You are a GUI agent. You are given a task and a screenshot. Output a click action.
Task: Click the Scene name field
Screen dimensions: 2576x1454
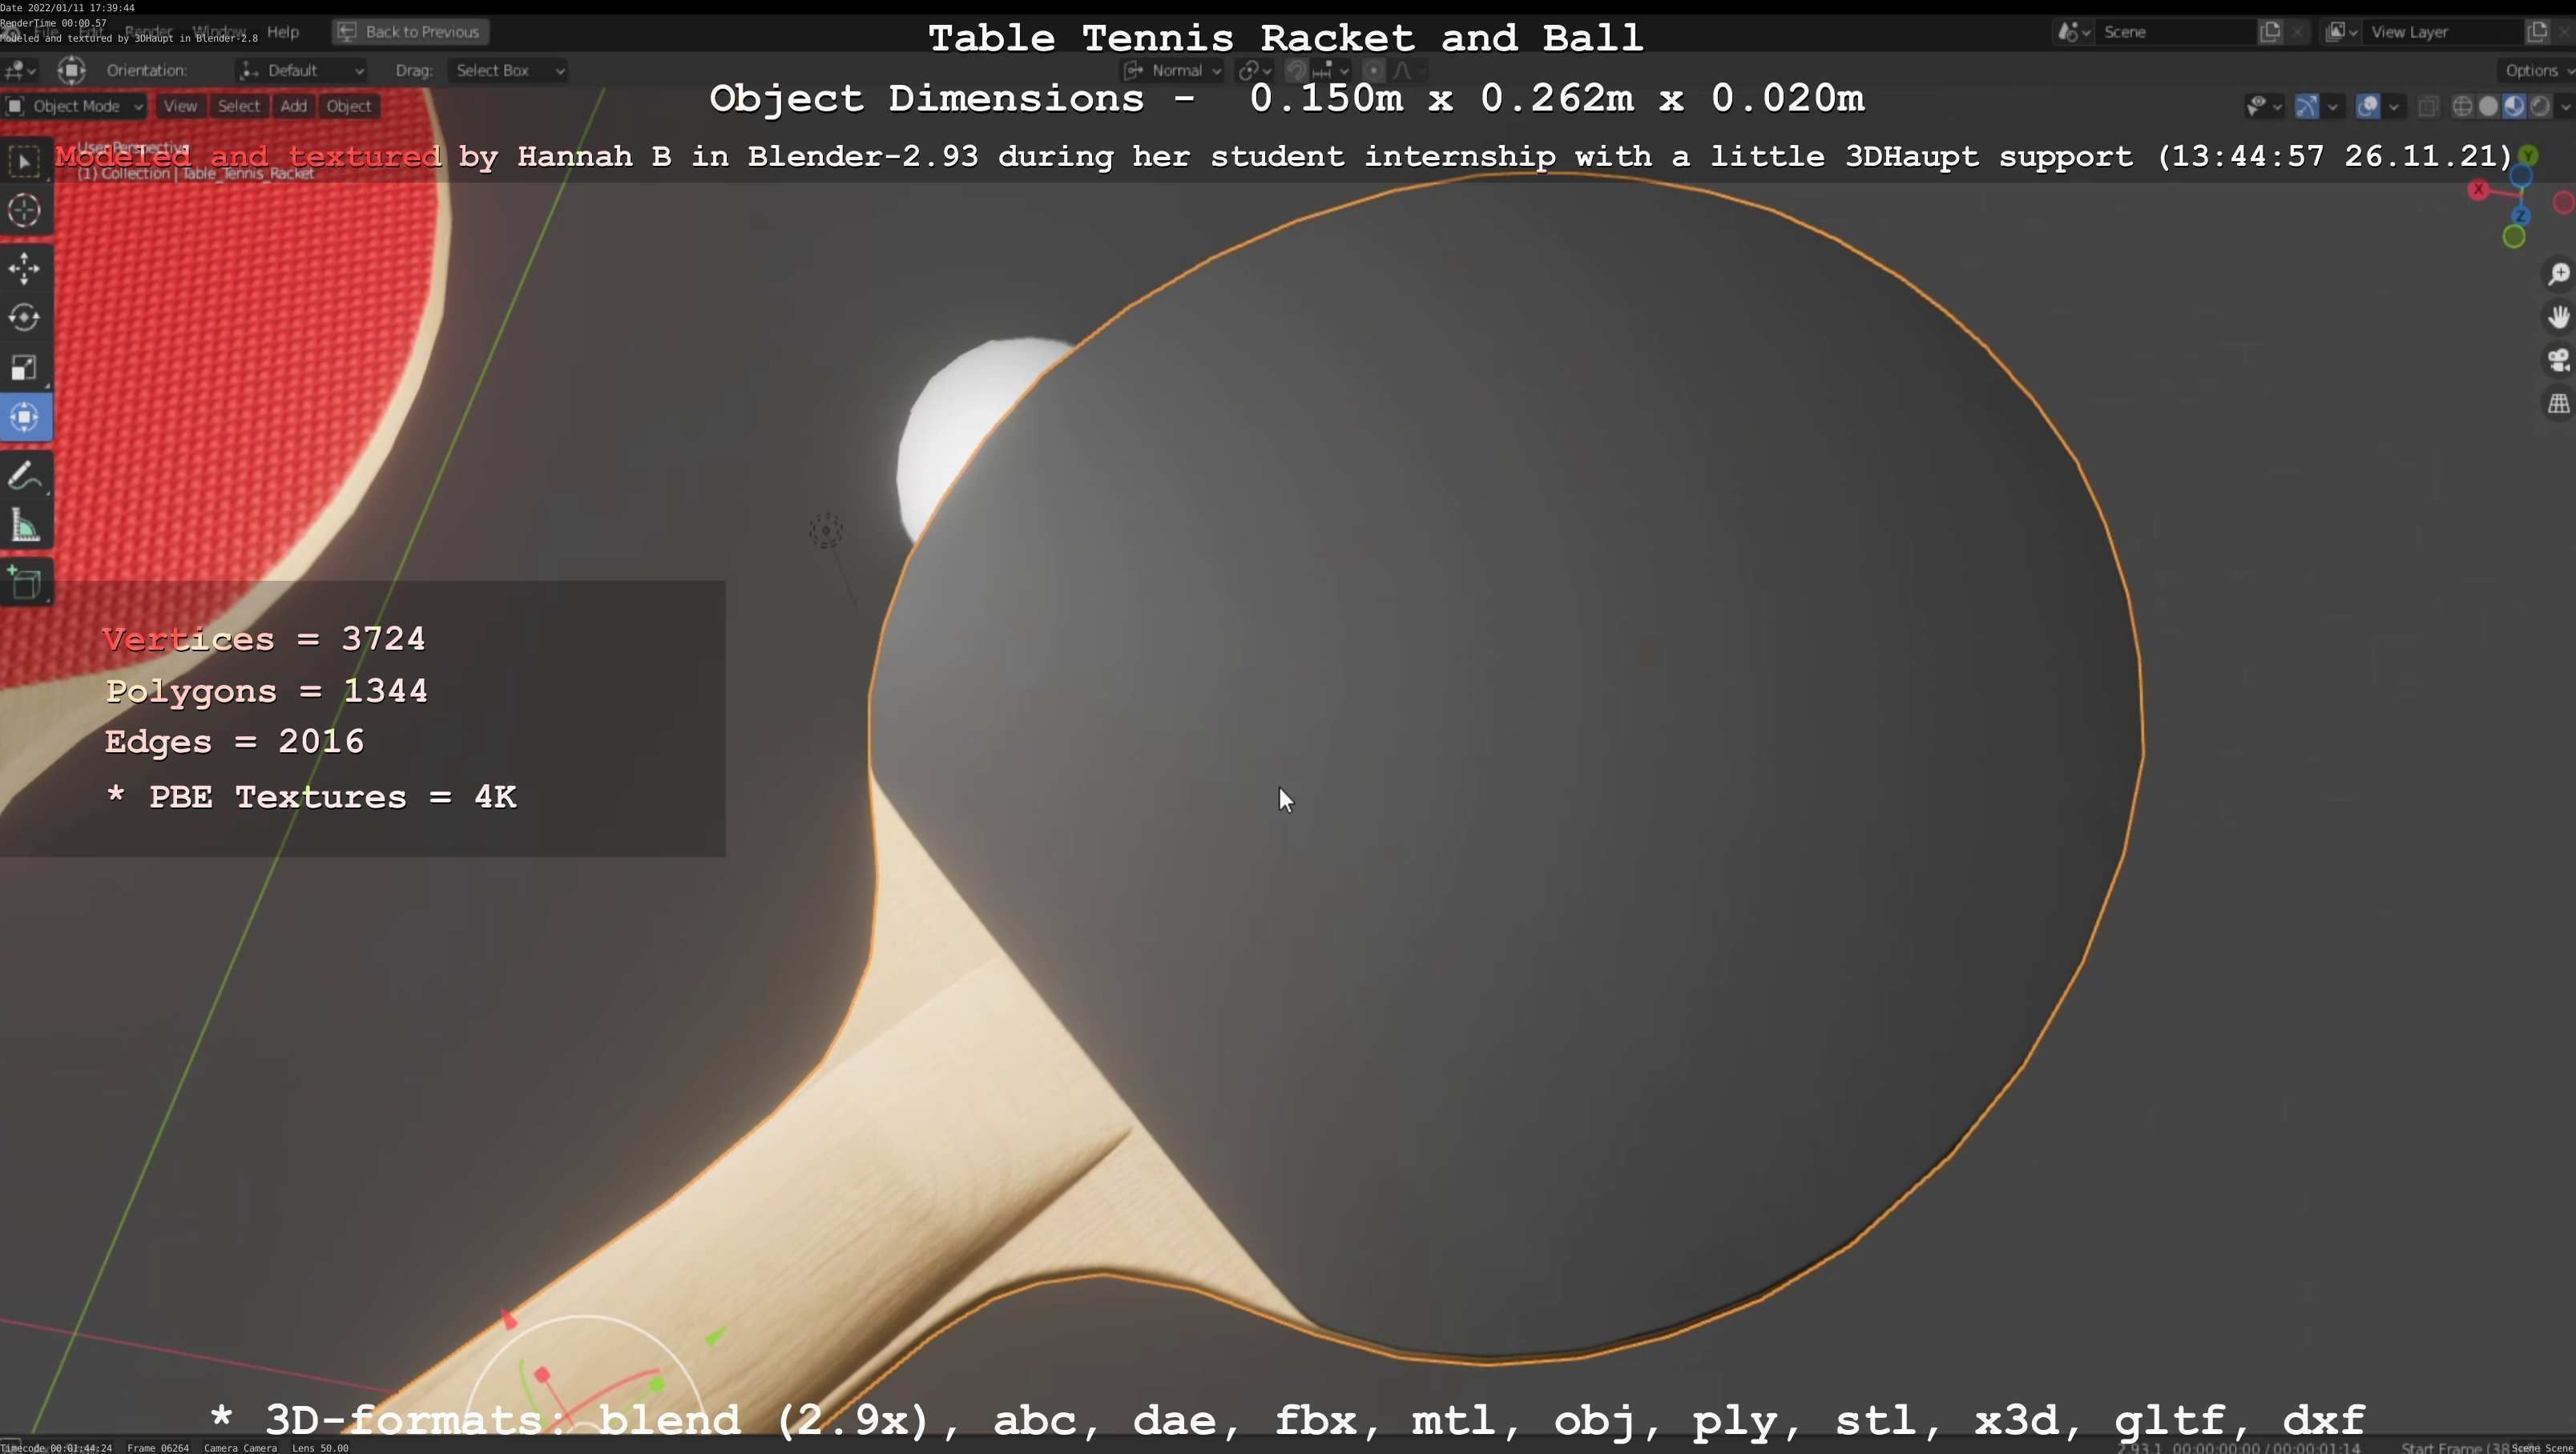2175,32
